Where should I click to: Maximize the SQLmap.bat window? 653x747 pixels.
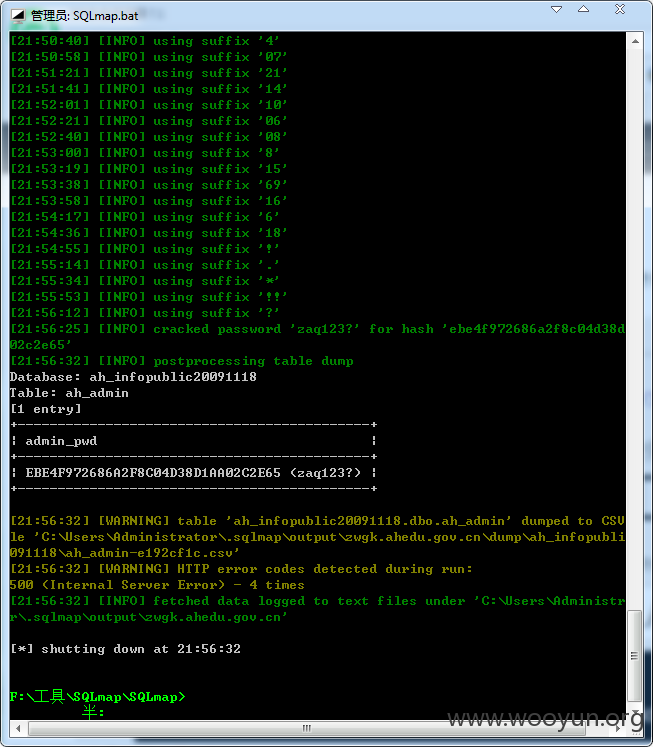coord(583,9)
